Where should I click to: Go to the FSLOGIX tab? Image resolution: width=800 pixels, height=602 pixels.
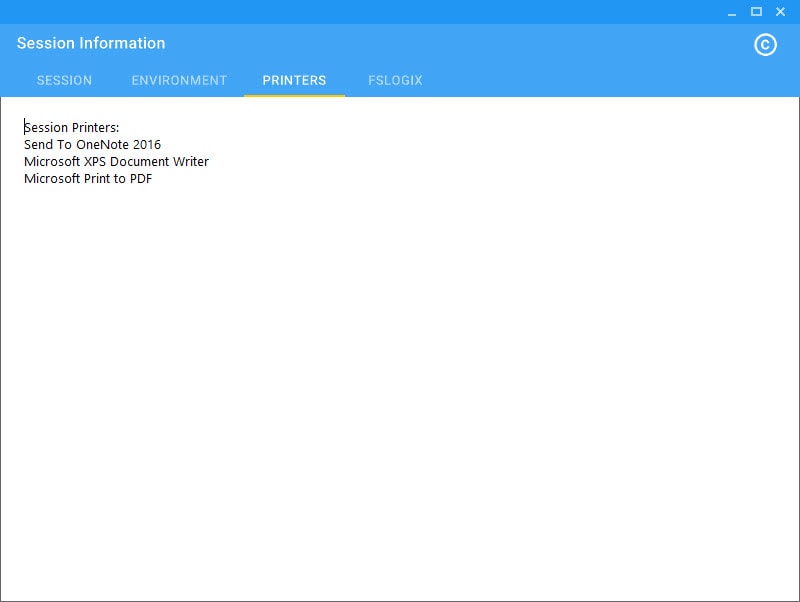[395, 81]
